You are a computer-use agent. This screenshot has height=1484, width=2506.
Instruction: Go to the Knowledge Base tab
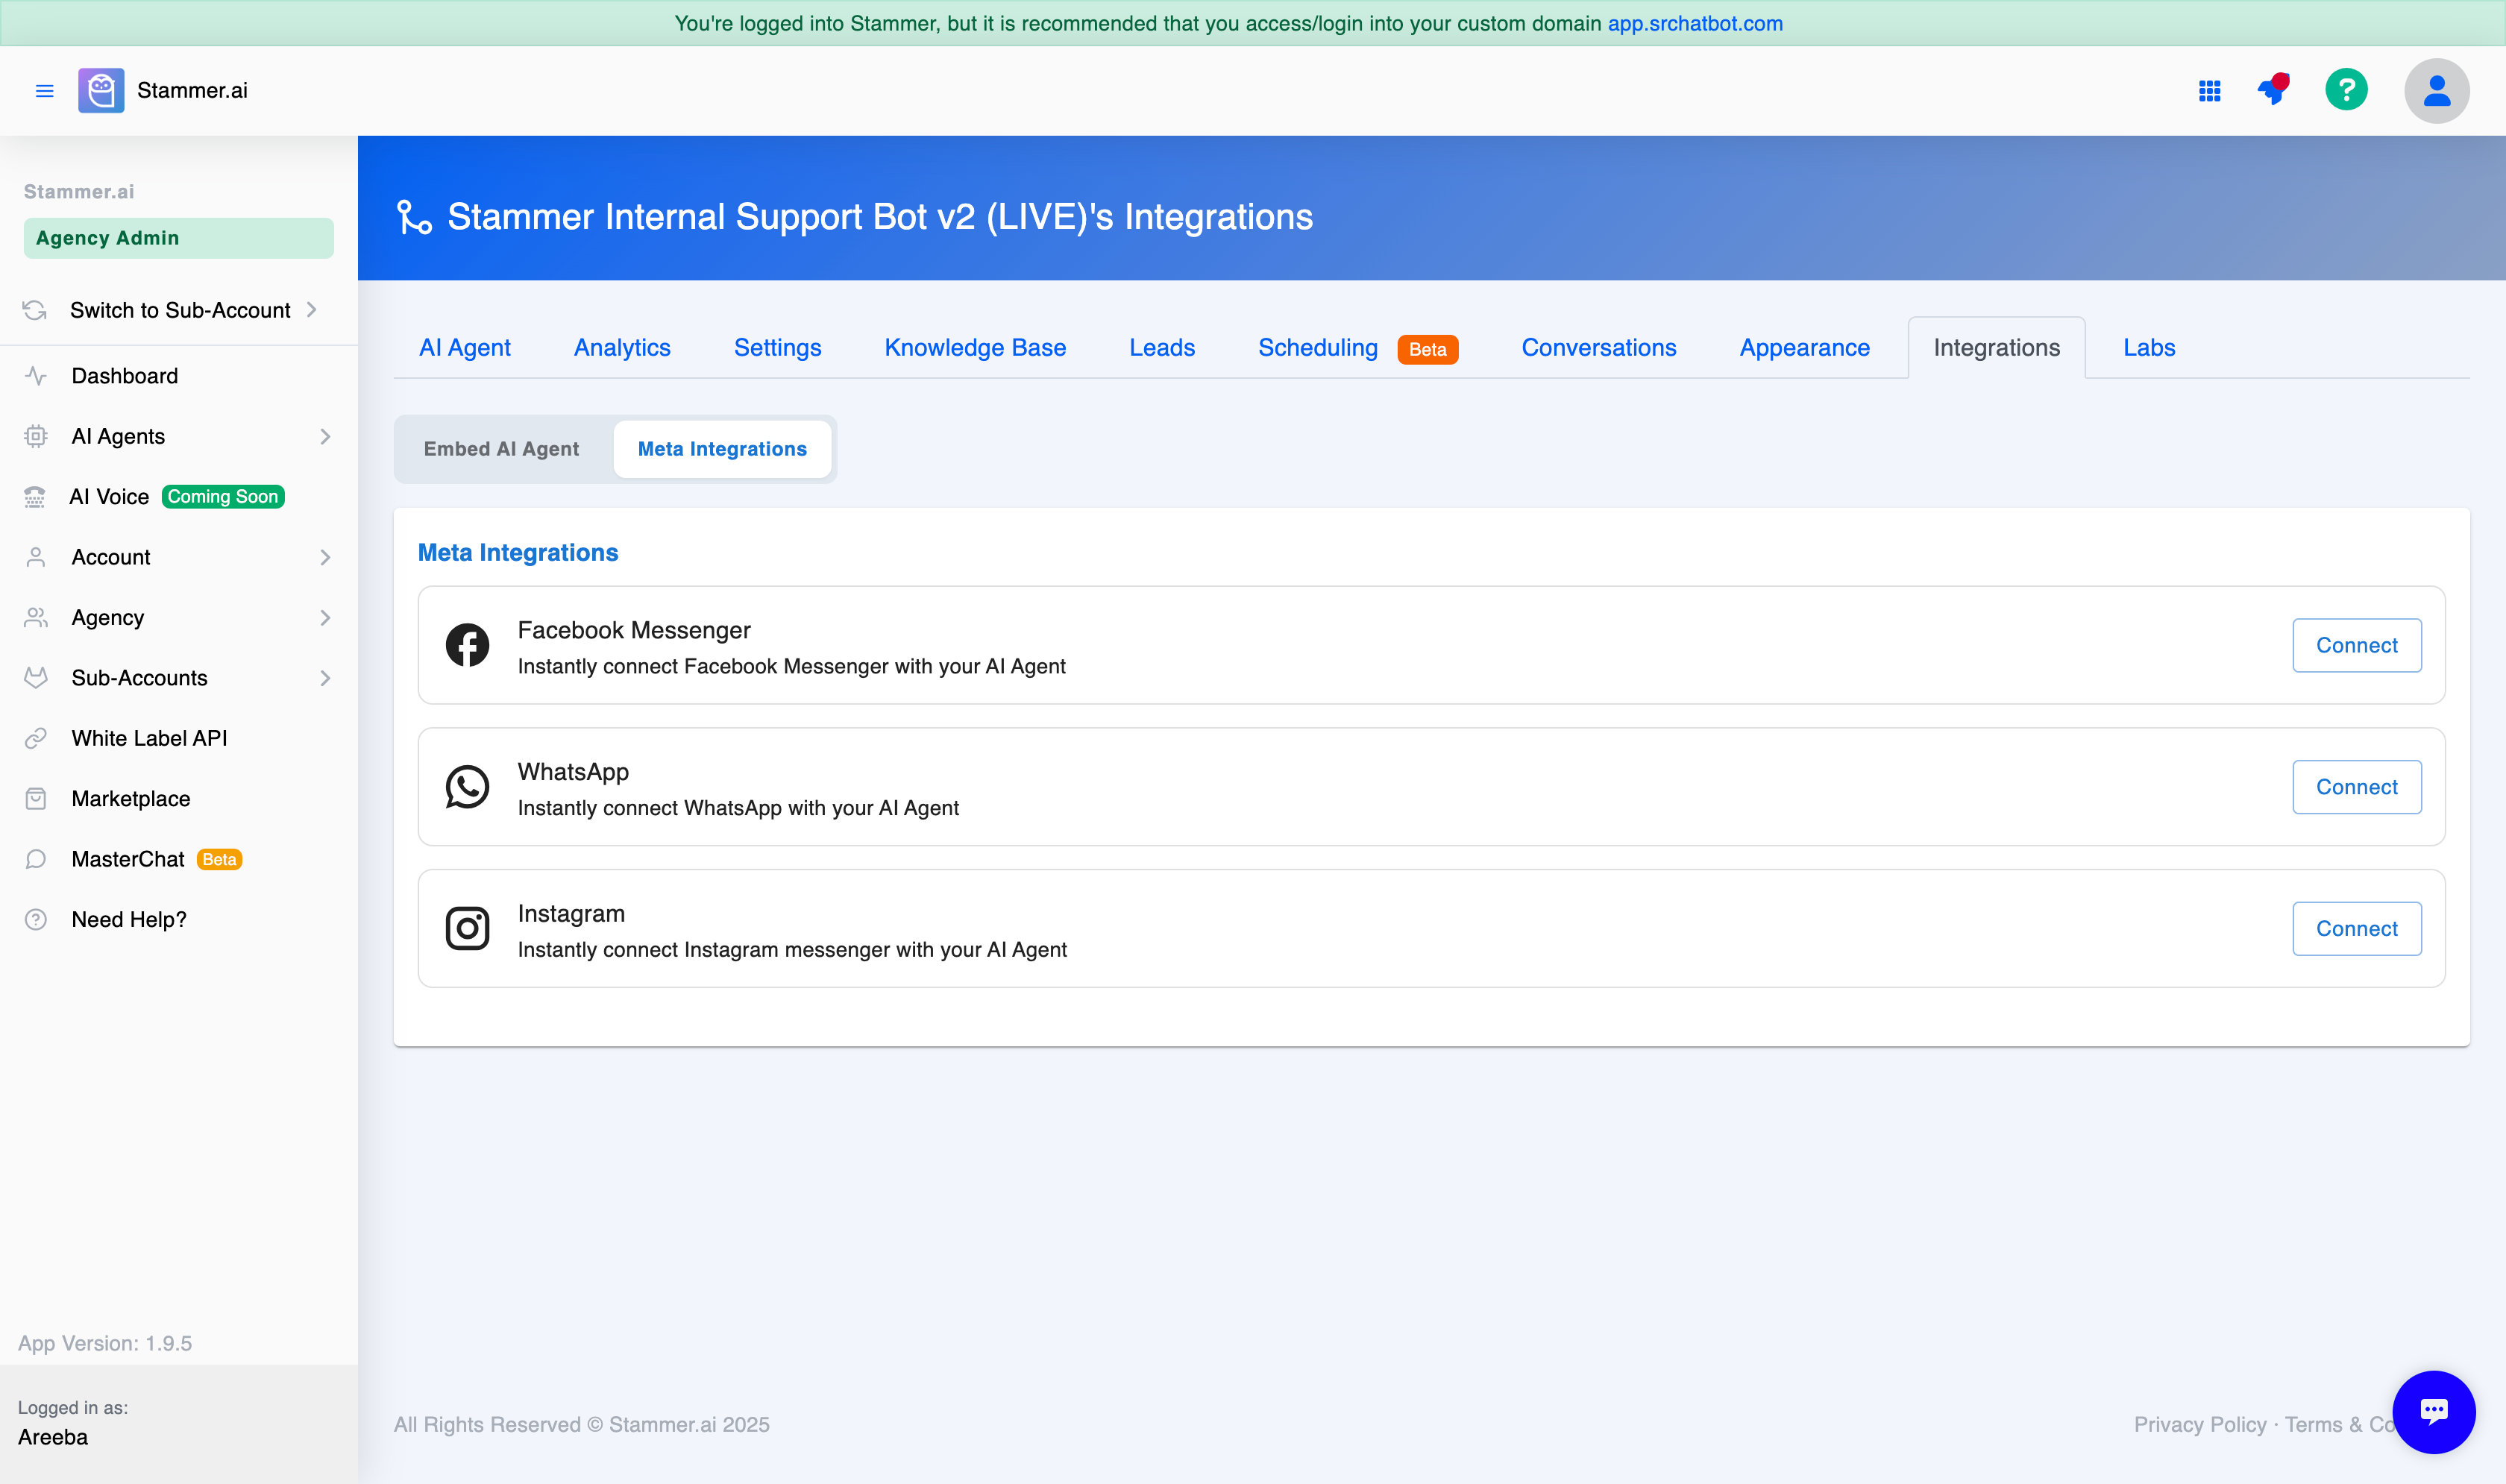975,348
